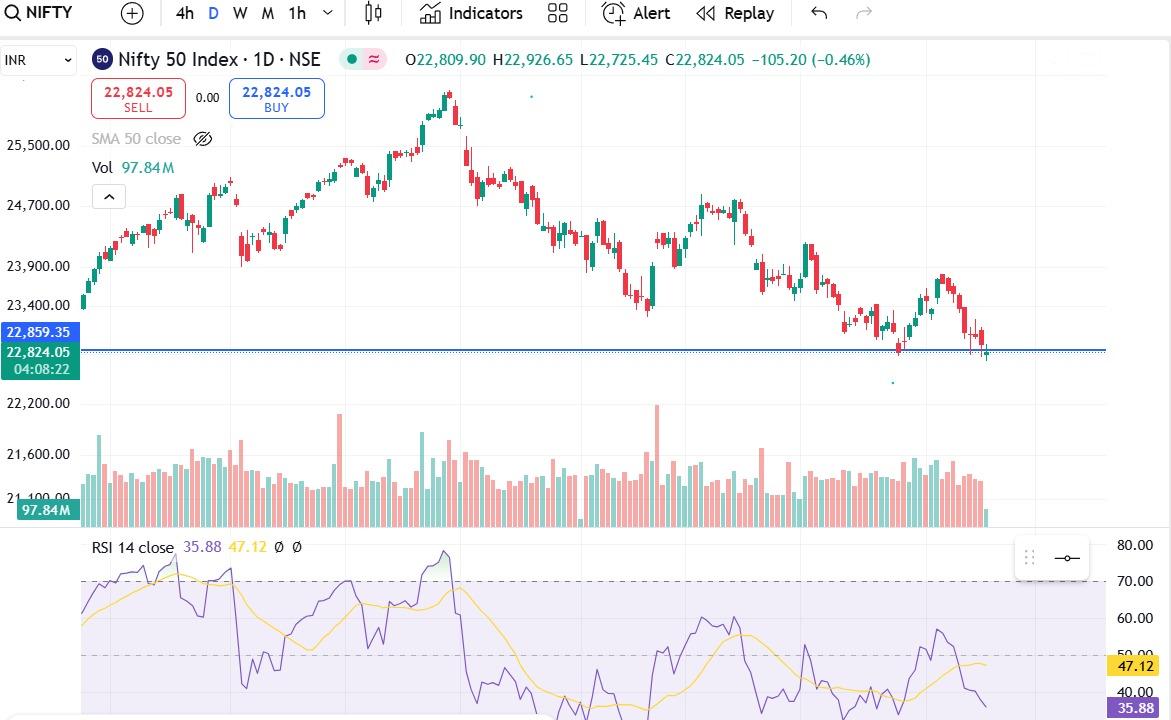Screen dimensions: 1171x720
Task: Click the 60.00 RSI scale label
Action: coord(1135,618)
